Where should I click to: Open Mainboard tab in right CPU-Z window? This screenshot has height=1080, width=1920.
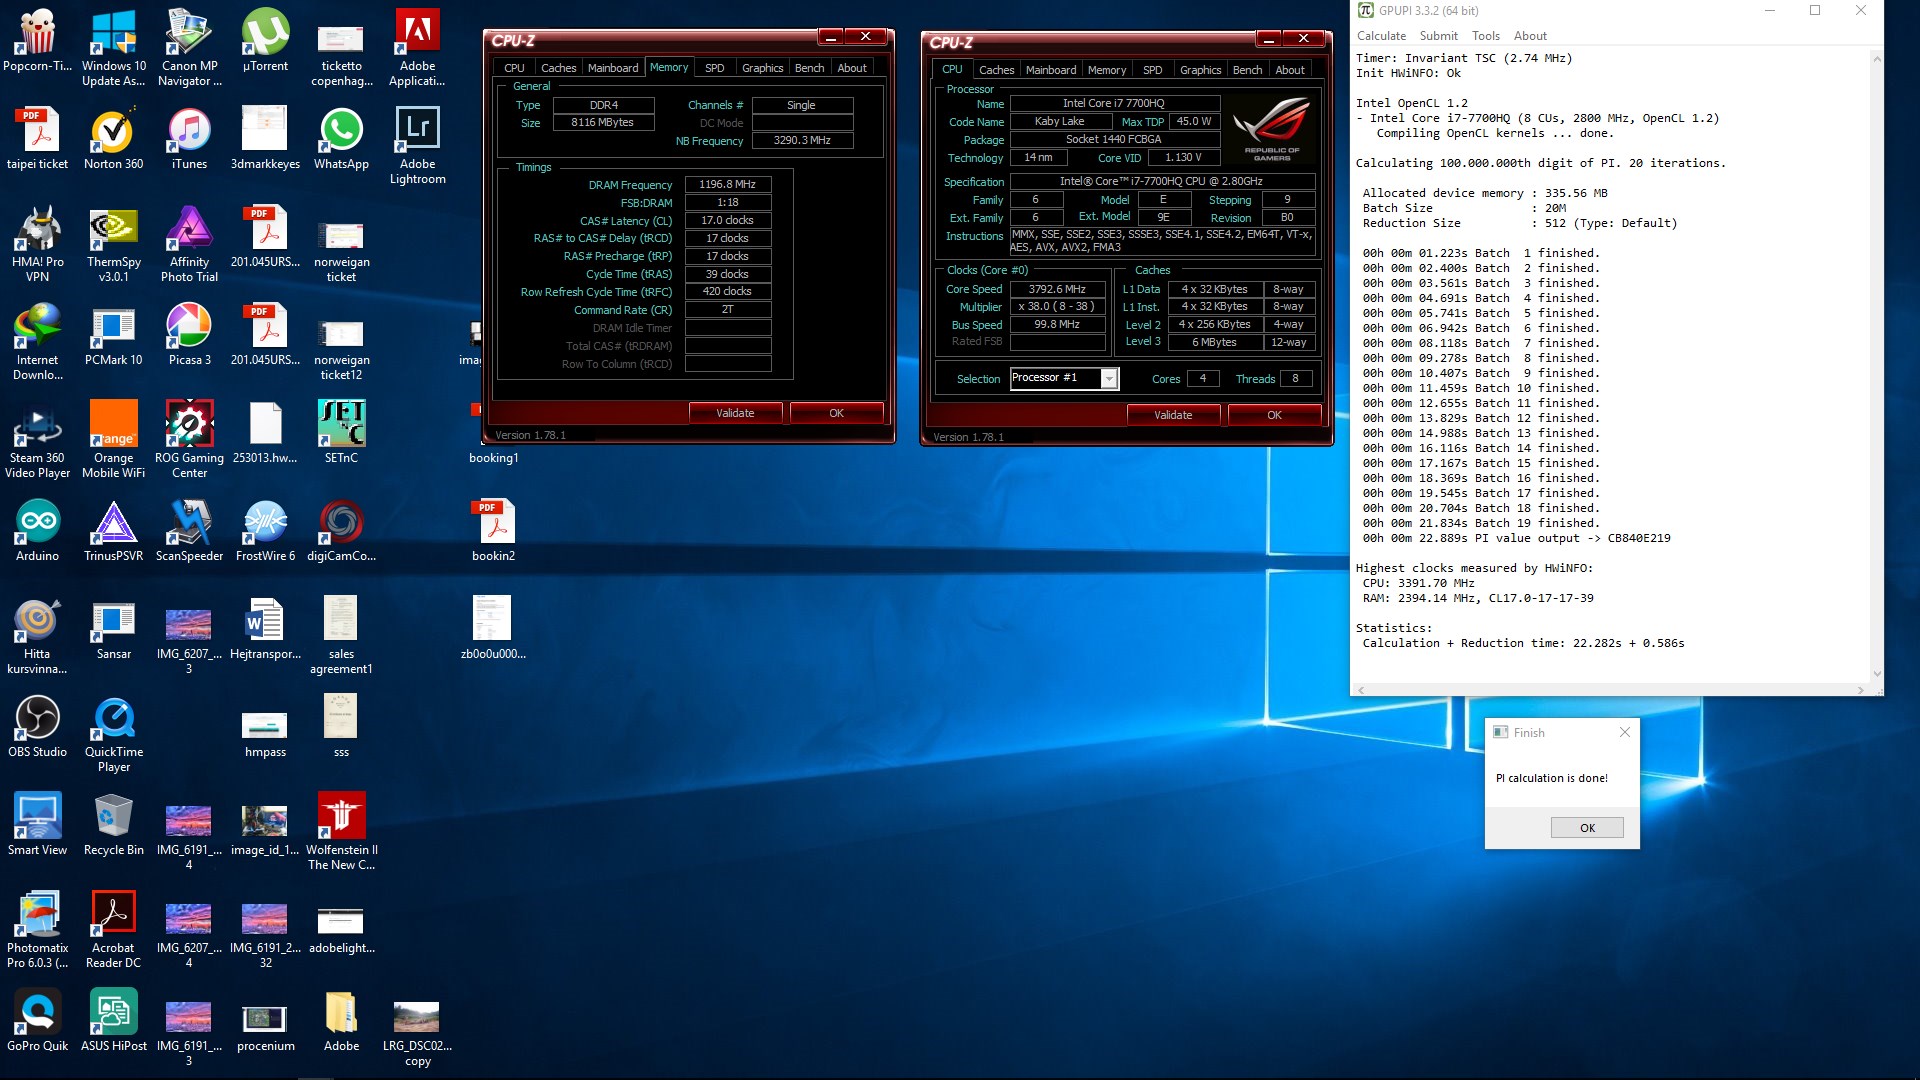1051,70
